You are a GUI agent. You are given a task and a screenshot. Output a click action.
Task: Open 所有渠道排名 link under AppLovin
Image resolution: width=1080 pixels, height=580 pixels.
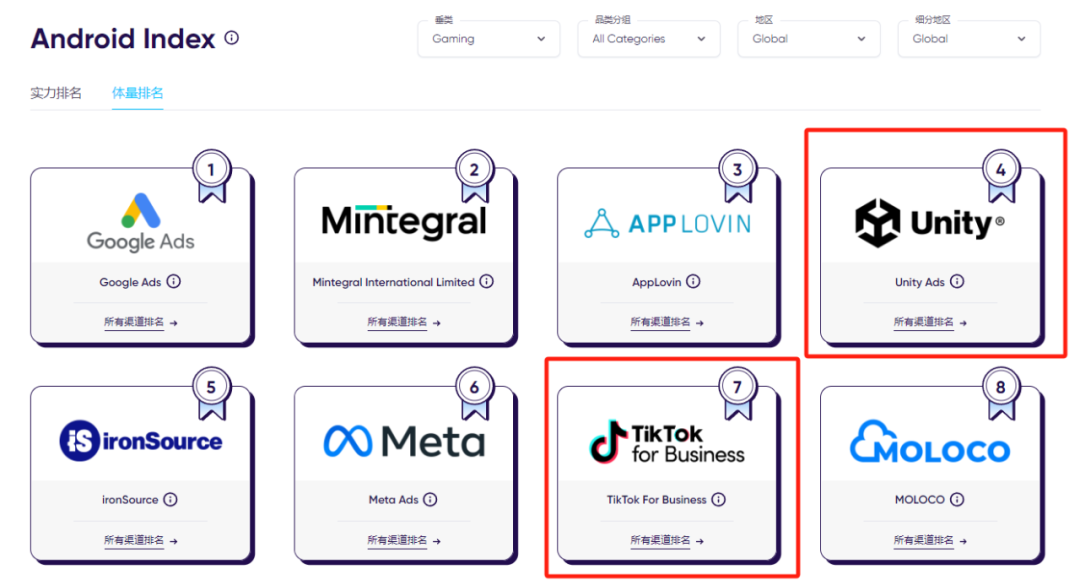click(x=667, y=322)
